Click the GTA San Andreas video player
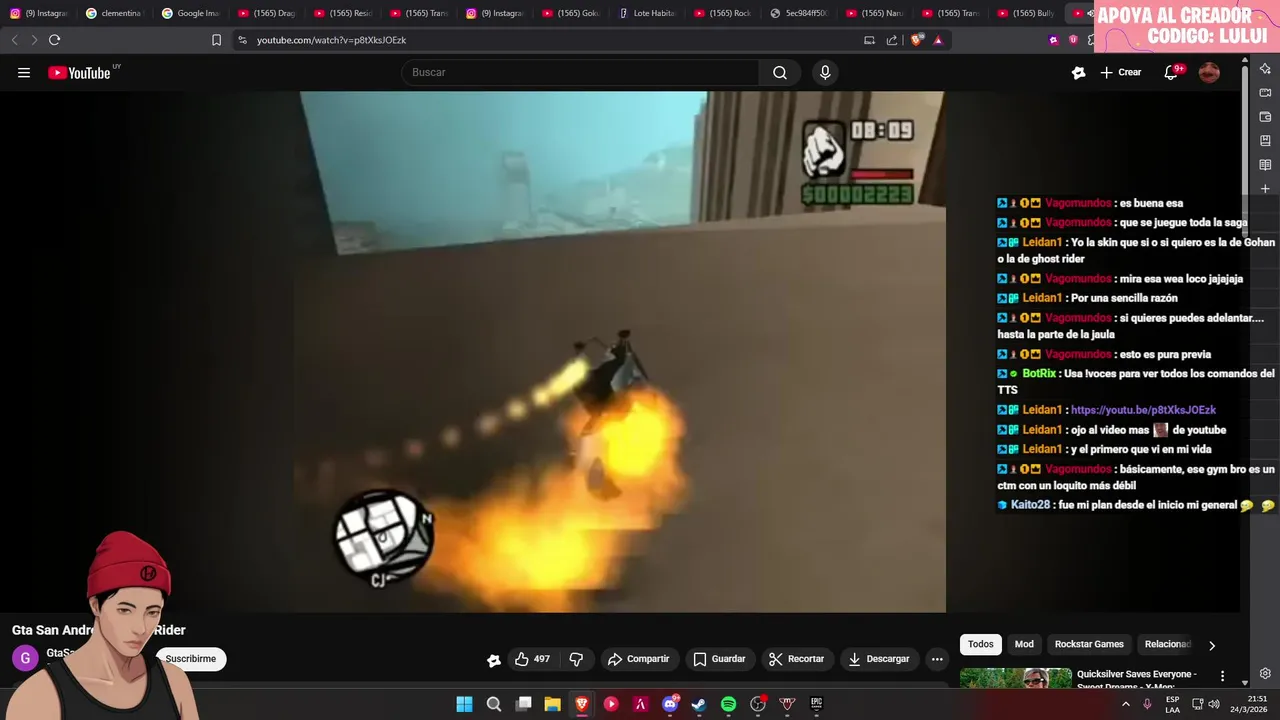Image resolution: width=1280 pixels, height=720 pixels. point(622,352)
